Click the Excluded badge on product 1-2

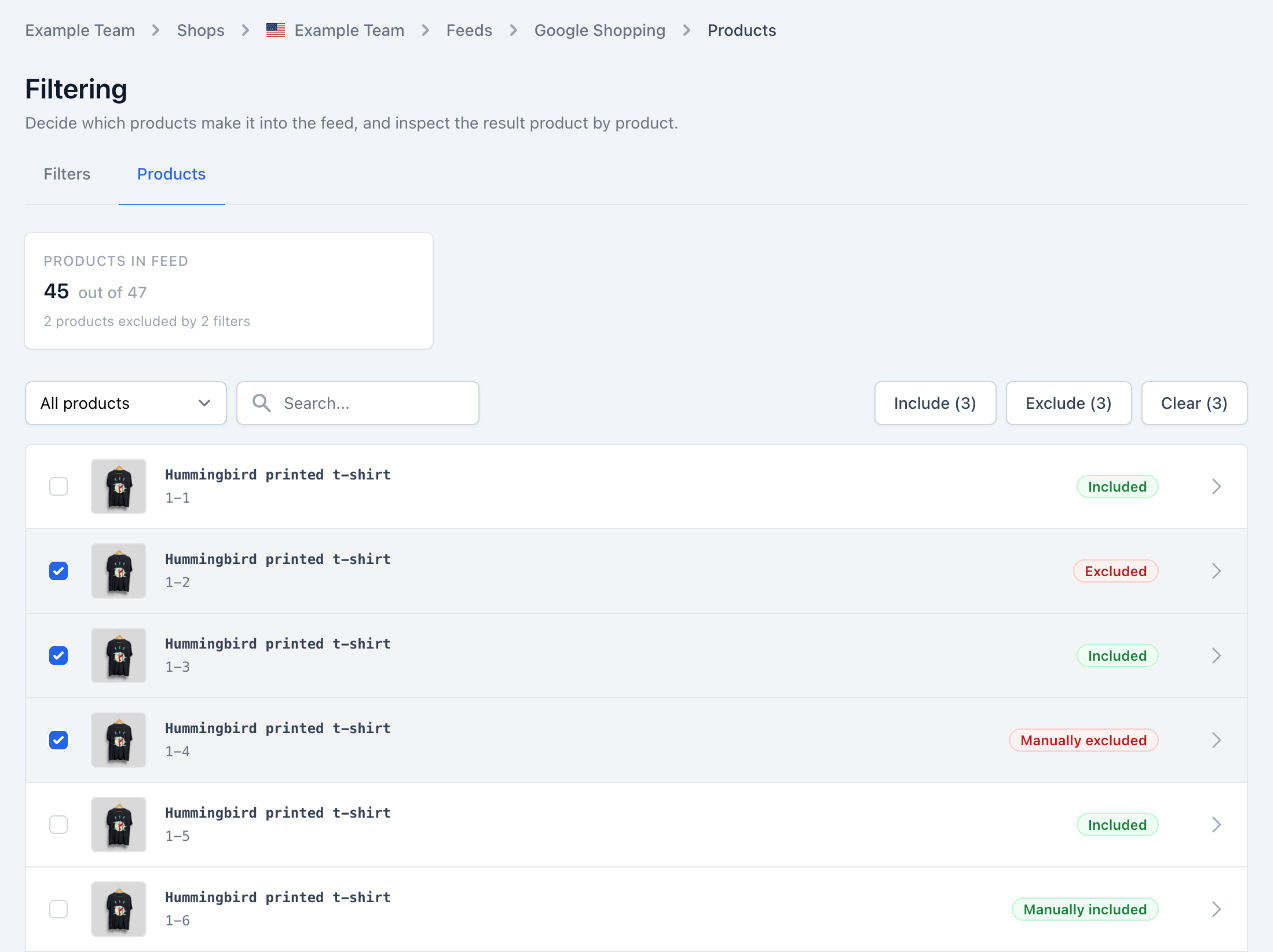(1116, 571)
